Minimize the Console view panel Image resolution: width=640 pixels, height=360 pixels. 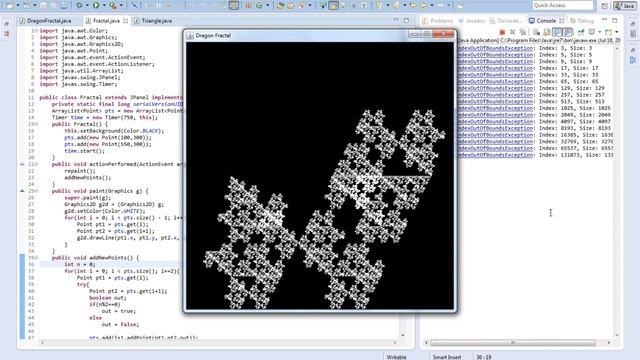[x=604, y=20]
